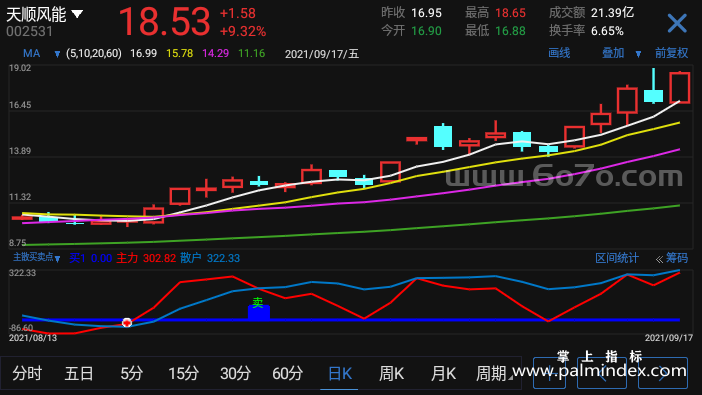Viewport: 702px width, 395px height.
Task: Click the crosshair plus button
Action: click(x=549, y=372)
